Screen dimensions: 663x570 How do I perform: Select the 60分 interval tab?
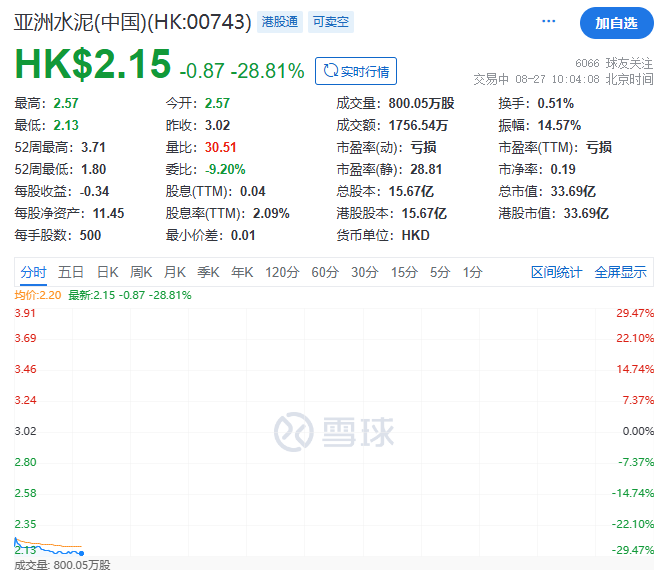[x=325, y=272]
